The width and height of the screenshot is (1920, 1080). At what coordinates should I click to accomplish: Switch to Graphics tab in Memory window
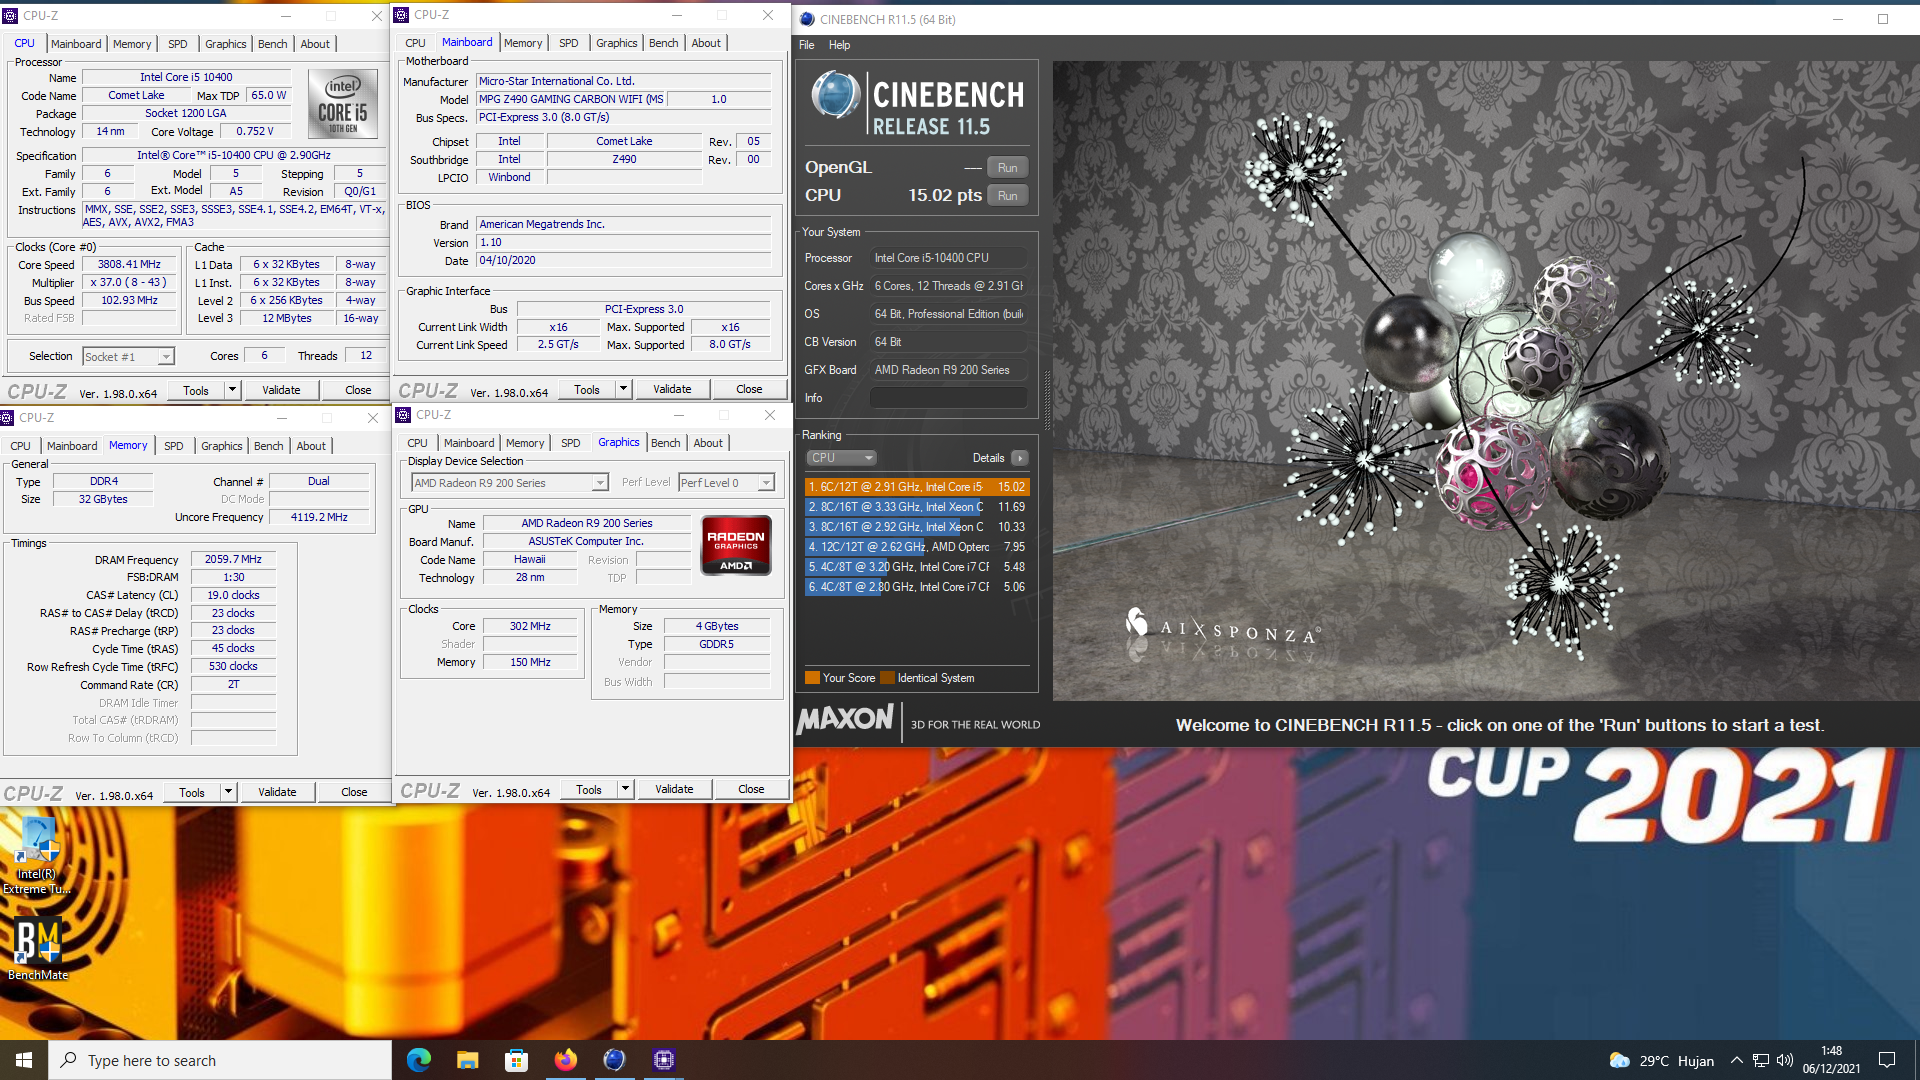click(221, 446)
